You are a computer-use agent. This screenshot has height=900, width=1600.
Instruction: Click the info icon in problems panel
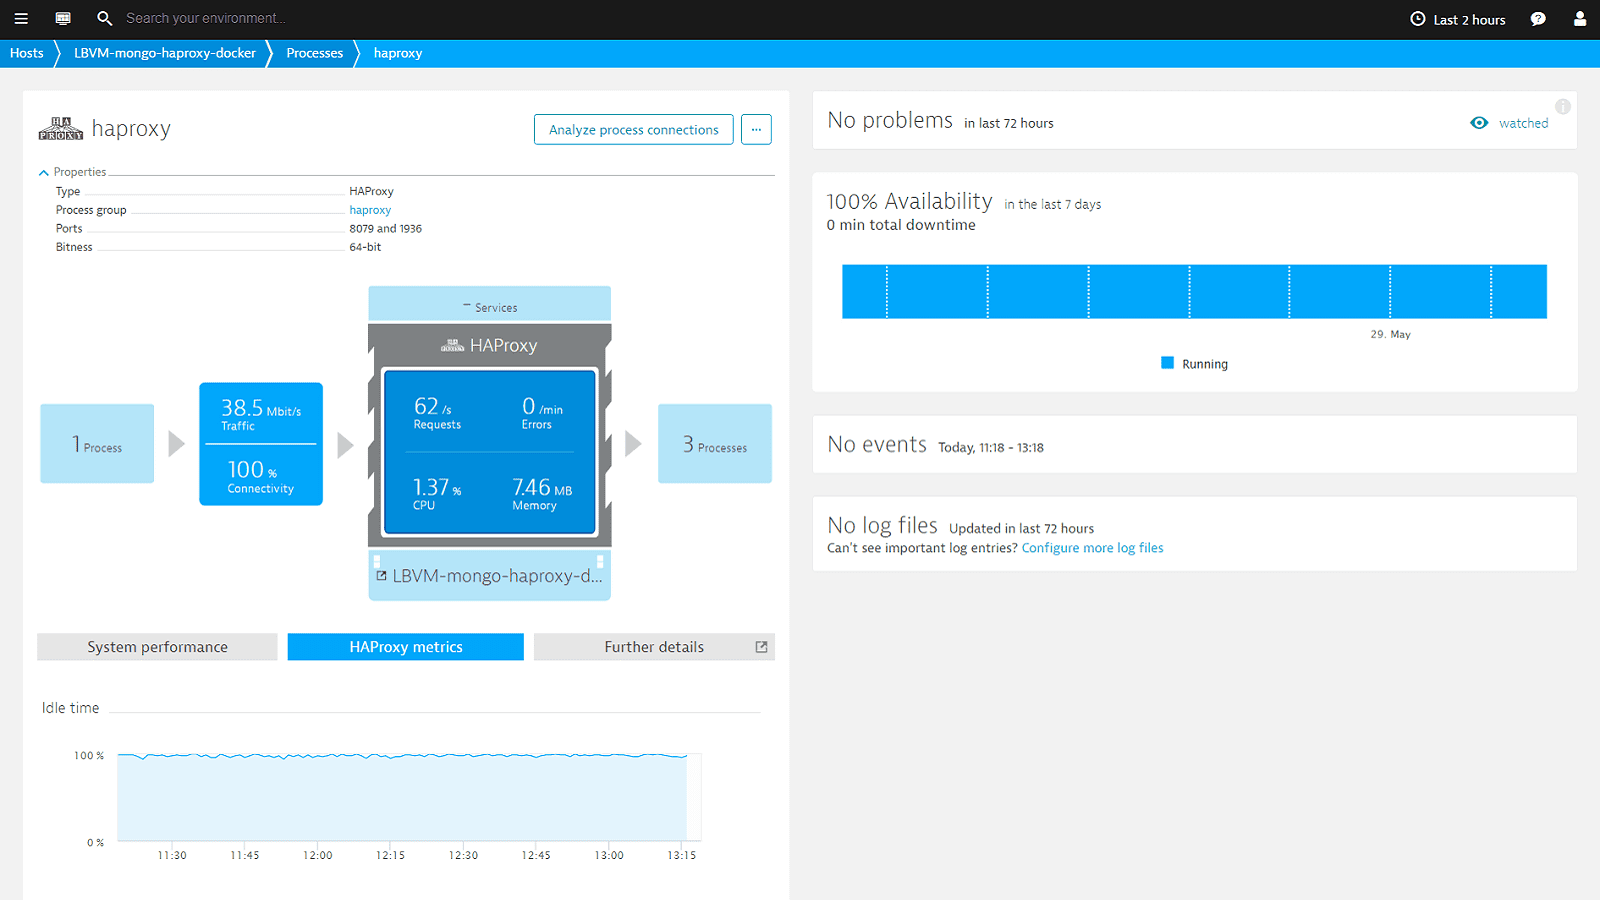1562,107
